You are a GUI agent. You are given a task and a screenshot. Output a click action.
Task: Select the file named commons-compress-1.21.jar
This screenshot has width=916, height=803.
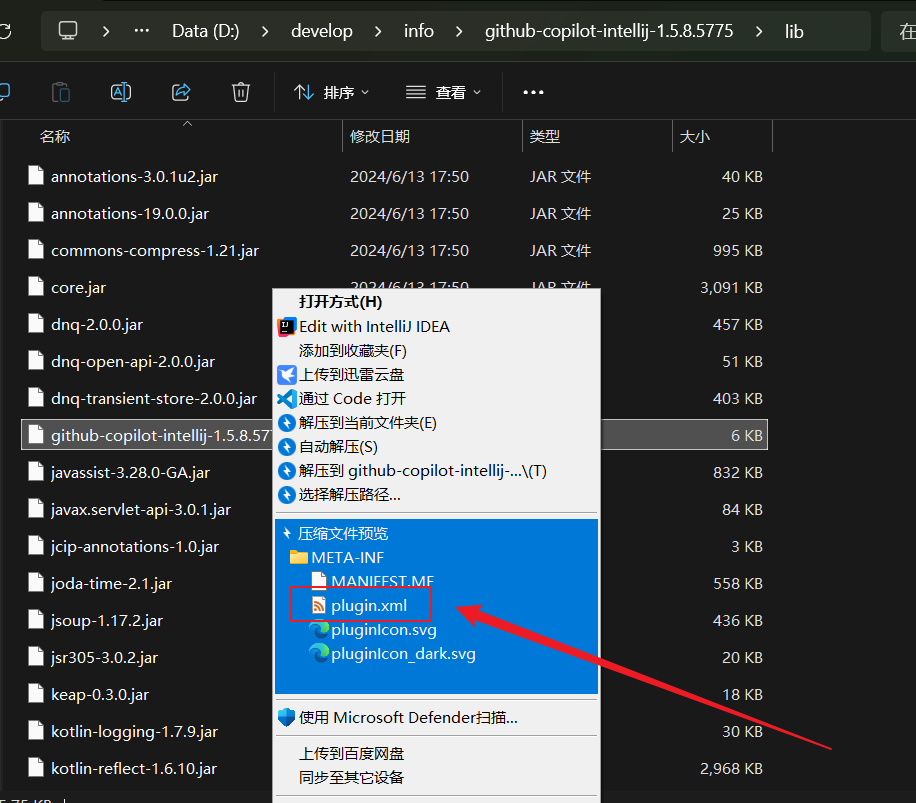155,250
